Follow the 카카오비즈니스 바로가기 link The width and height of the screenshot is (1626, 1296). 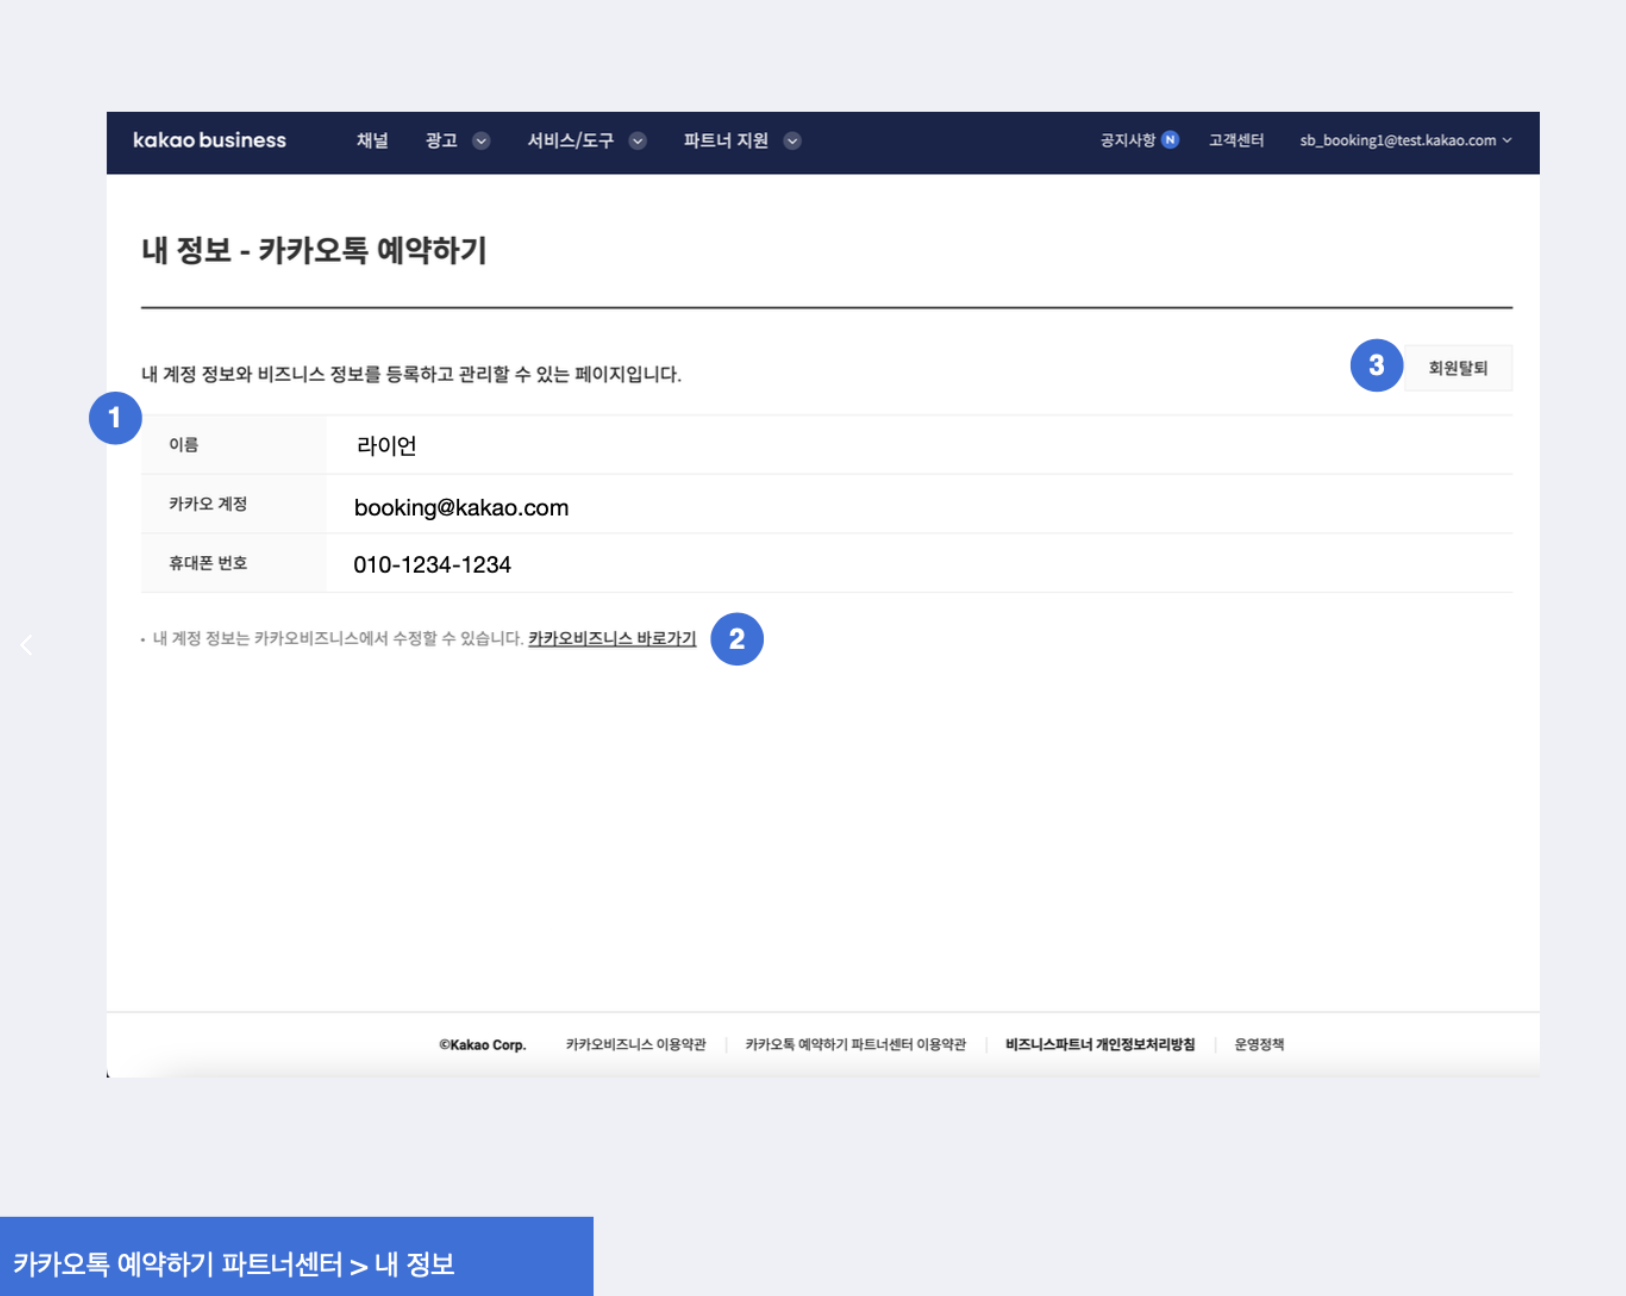pos(612,639)
